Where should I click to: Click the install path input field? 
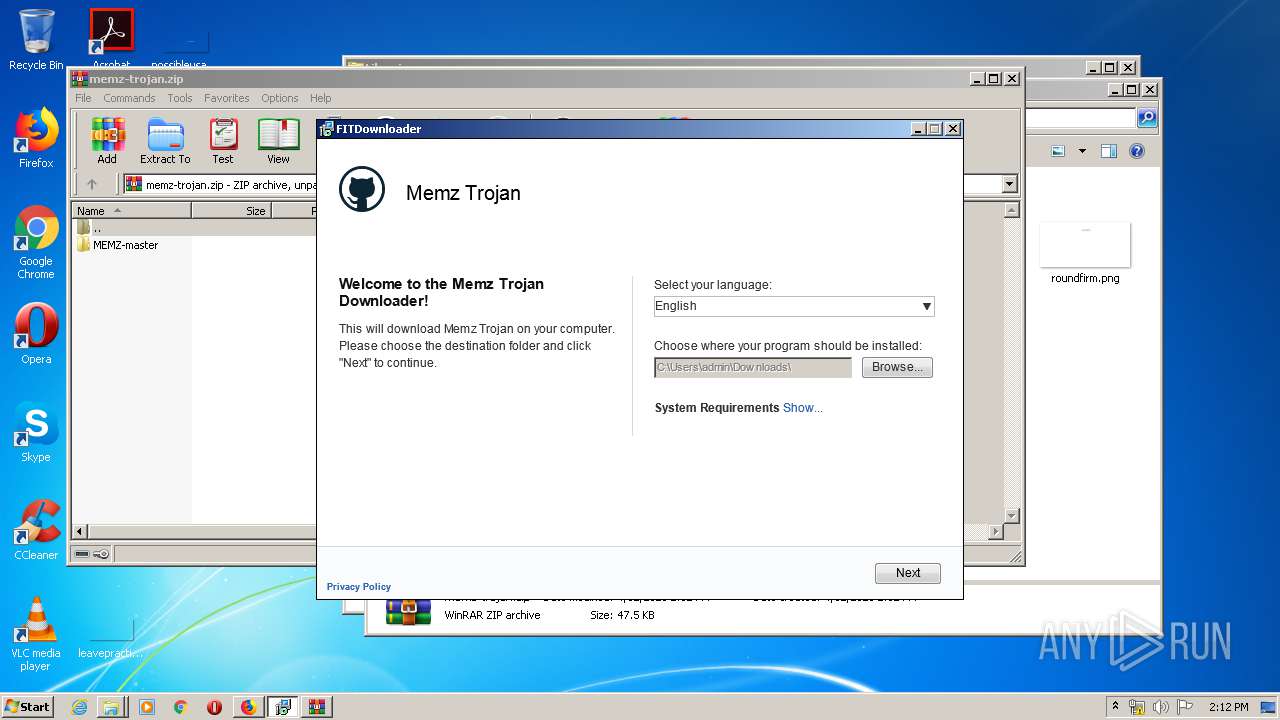coord(753,367)
